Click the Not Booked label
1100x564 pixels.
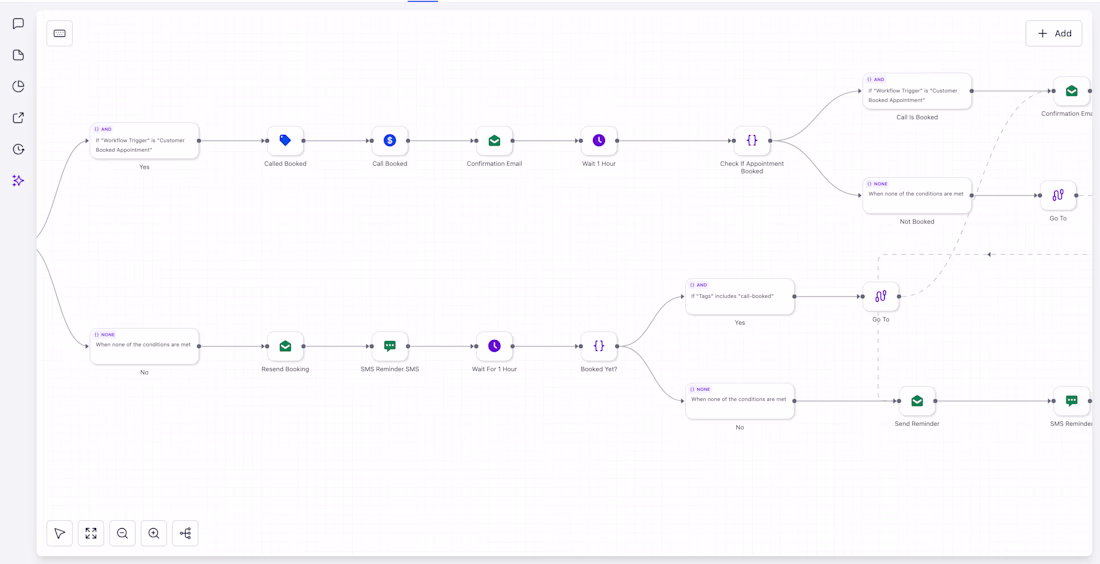click(917, 222)
